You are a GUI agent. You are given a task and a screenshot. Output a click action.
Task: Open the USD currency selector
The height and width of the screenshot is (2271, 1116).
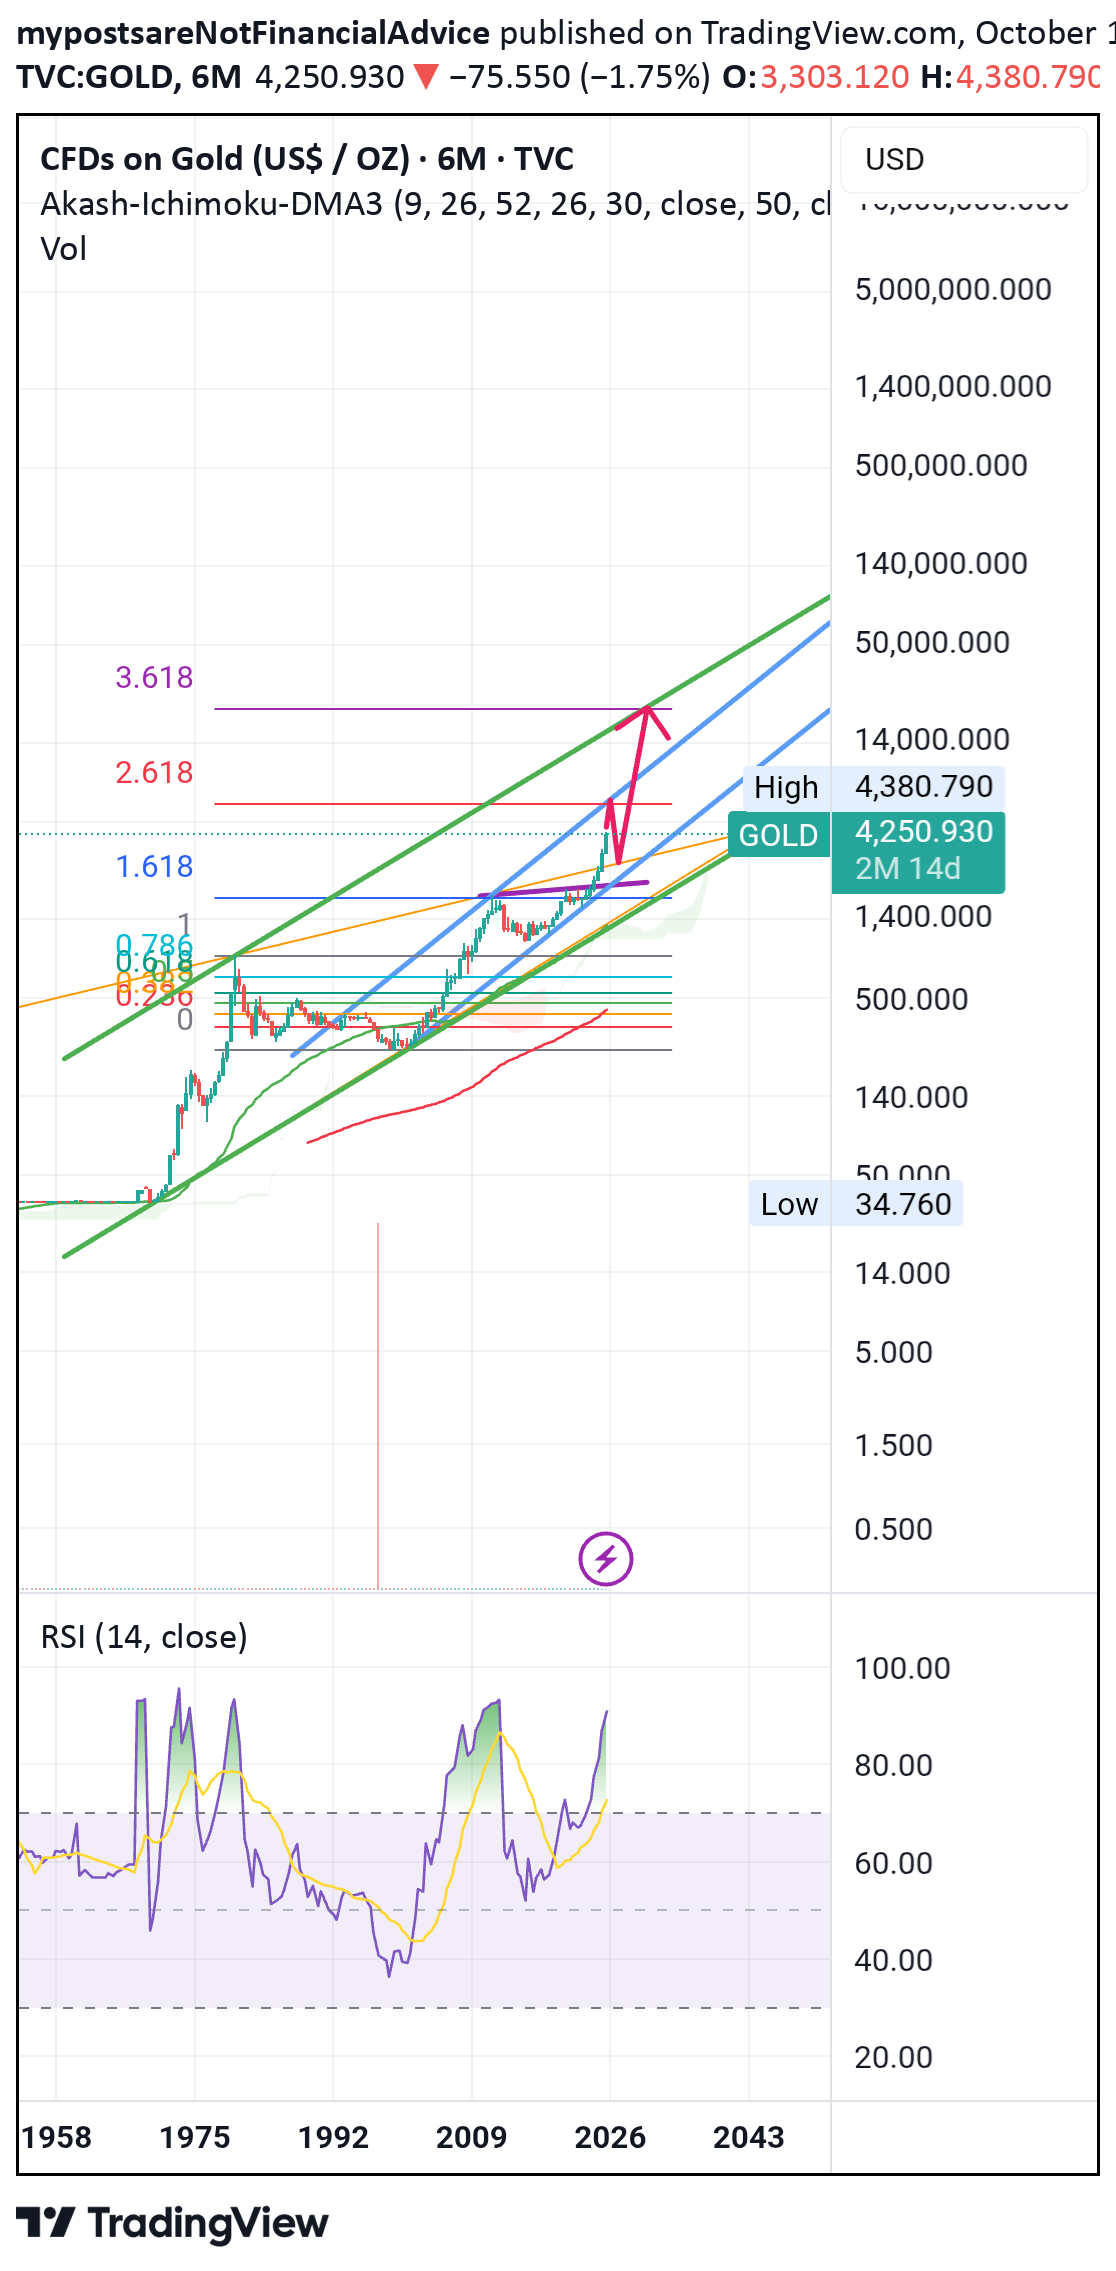click(x=962, y=160)
